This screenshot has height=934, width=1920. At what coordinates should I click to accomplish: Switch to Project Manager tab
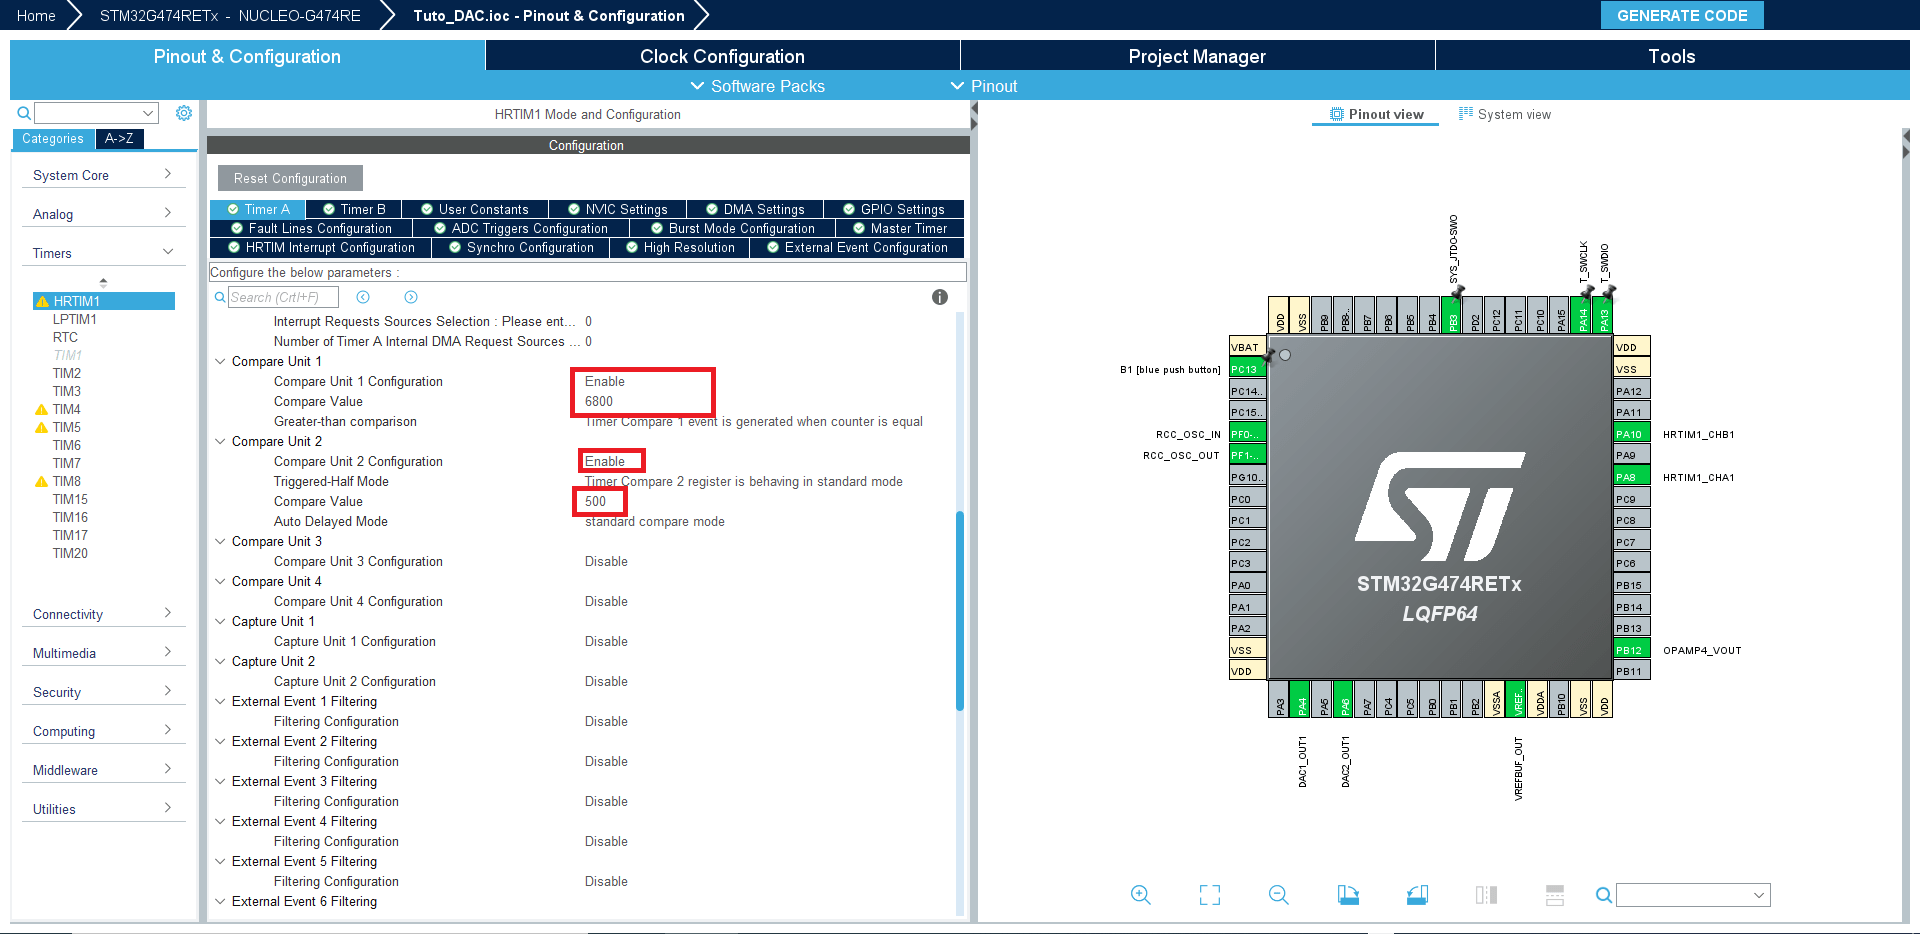click(1197, 56)
